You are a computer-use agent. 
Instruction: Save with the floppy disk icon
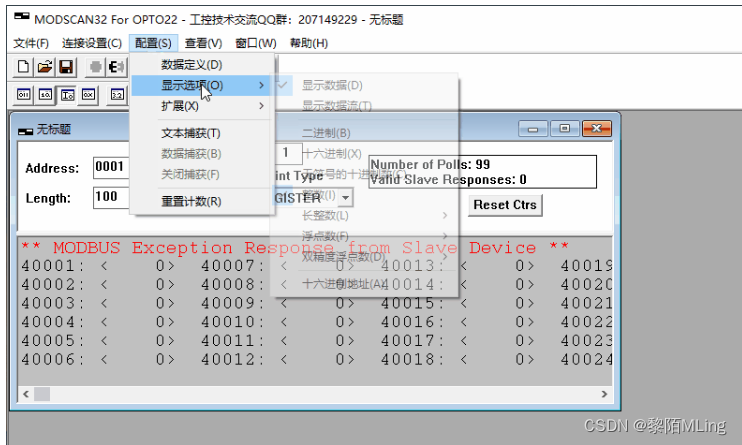pyautogui.click(x=66, y=67)
